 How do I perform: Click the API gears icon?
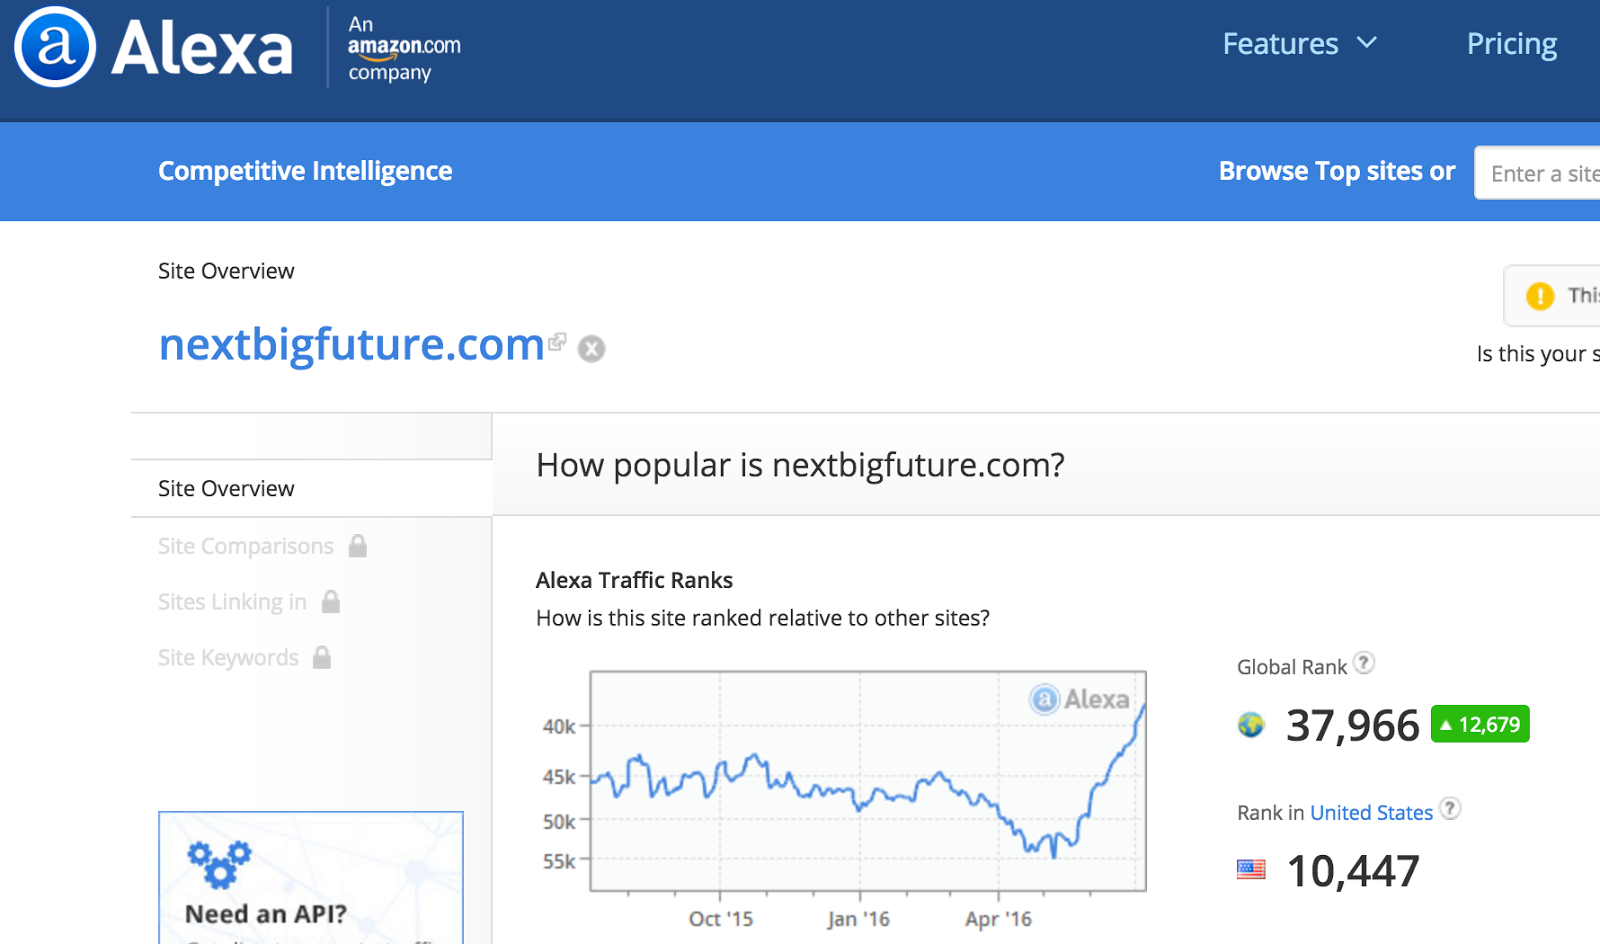(220, 863)
